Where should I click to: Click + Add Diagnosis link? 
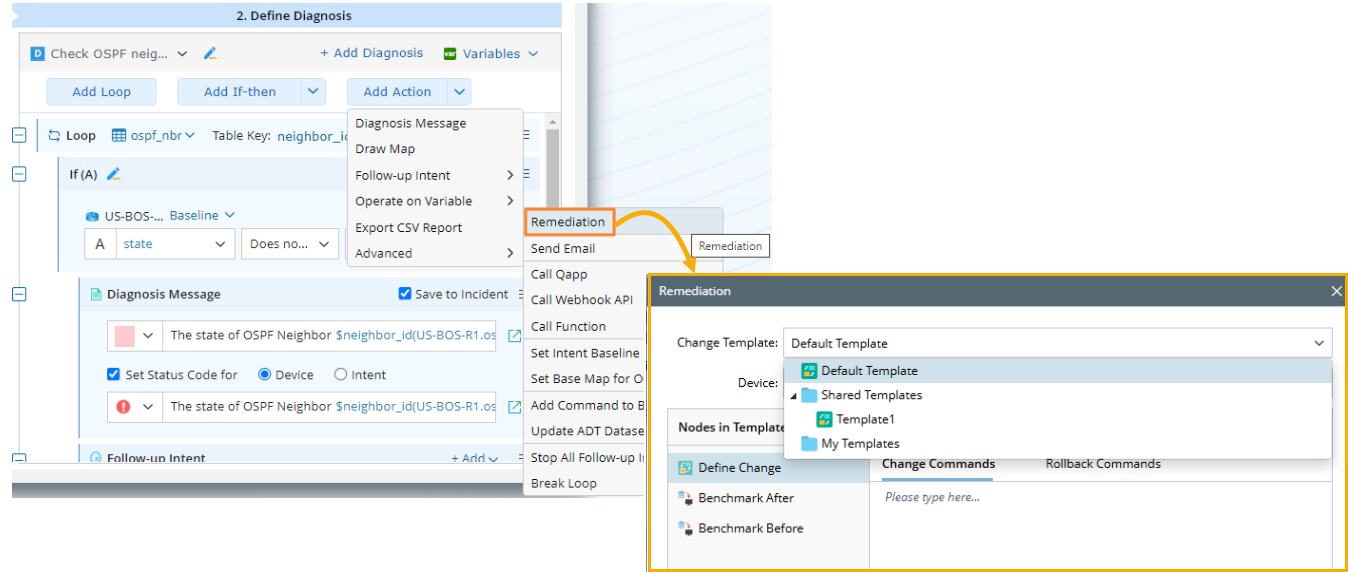point(371,53)
